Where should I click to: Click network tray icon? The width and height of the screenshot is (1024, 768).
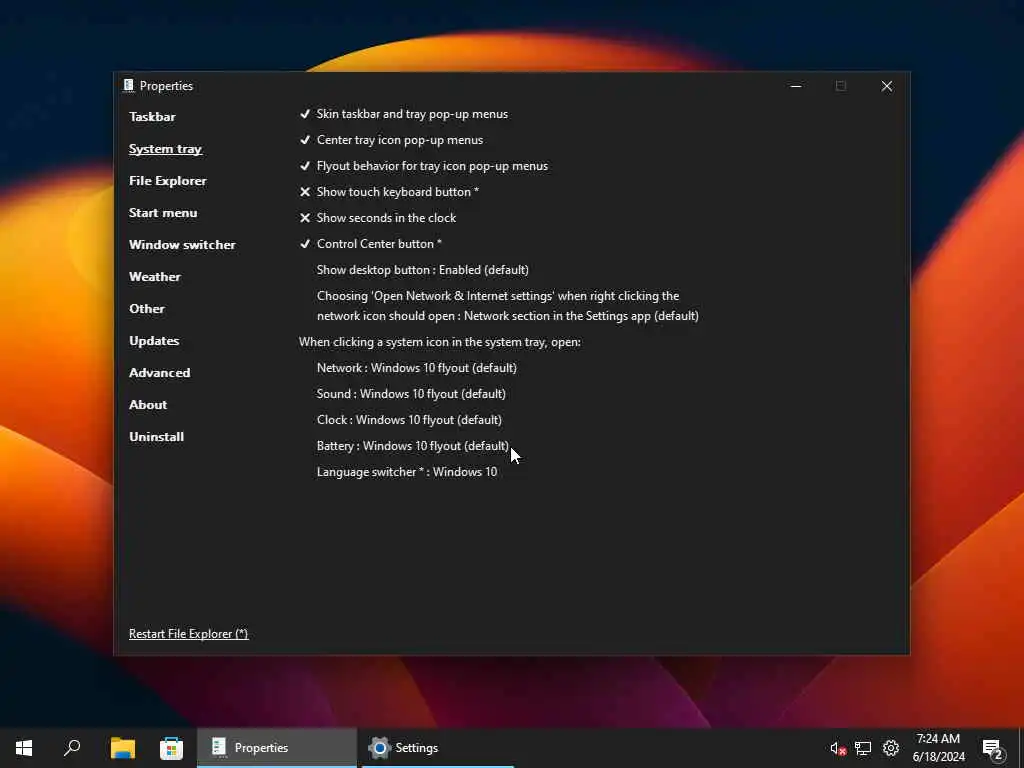(x=863, y=748)
